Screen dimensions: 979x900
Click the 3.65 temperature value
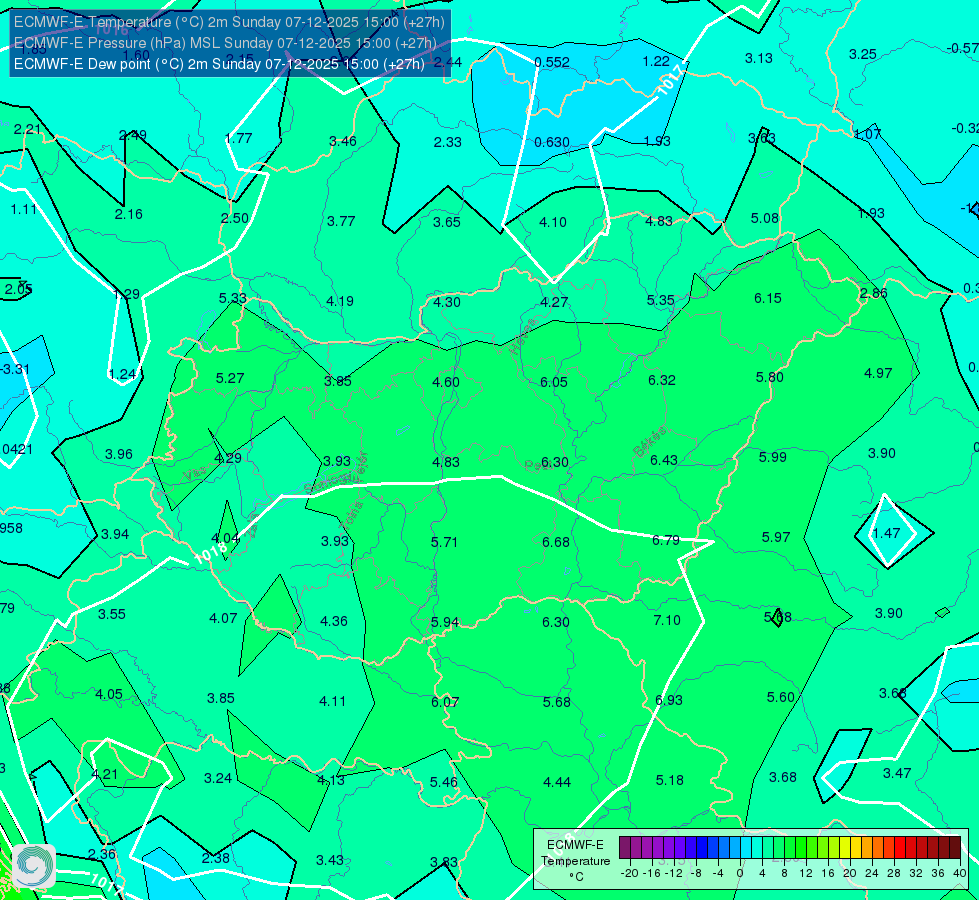click(x=447, y=222)
